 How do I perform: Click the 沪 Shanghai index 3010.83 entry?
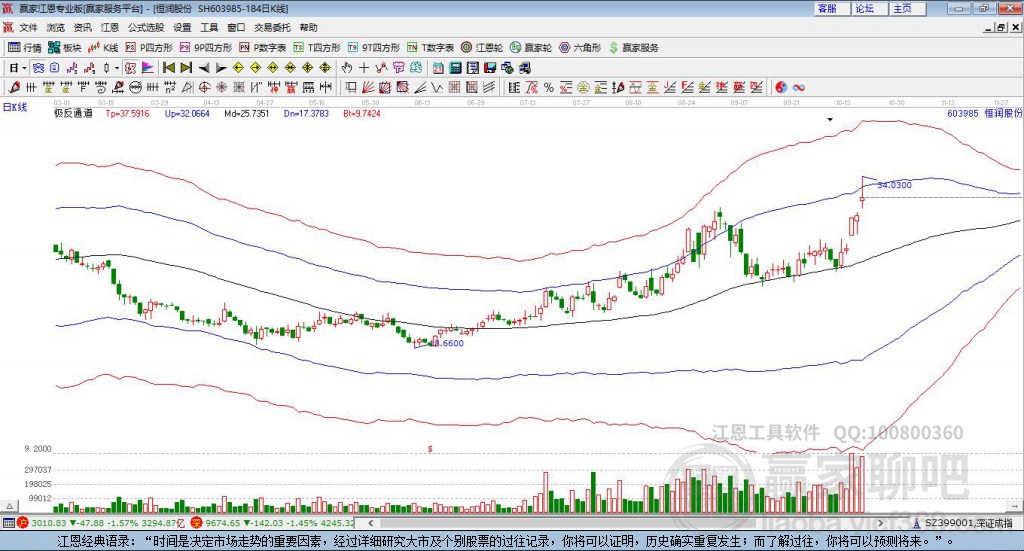(x=101, y=523)
